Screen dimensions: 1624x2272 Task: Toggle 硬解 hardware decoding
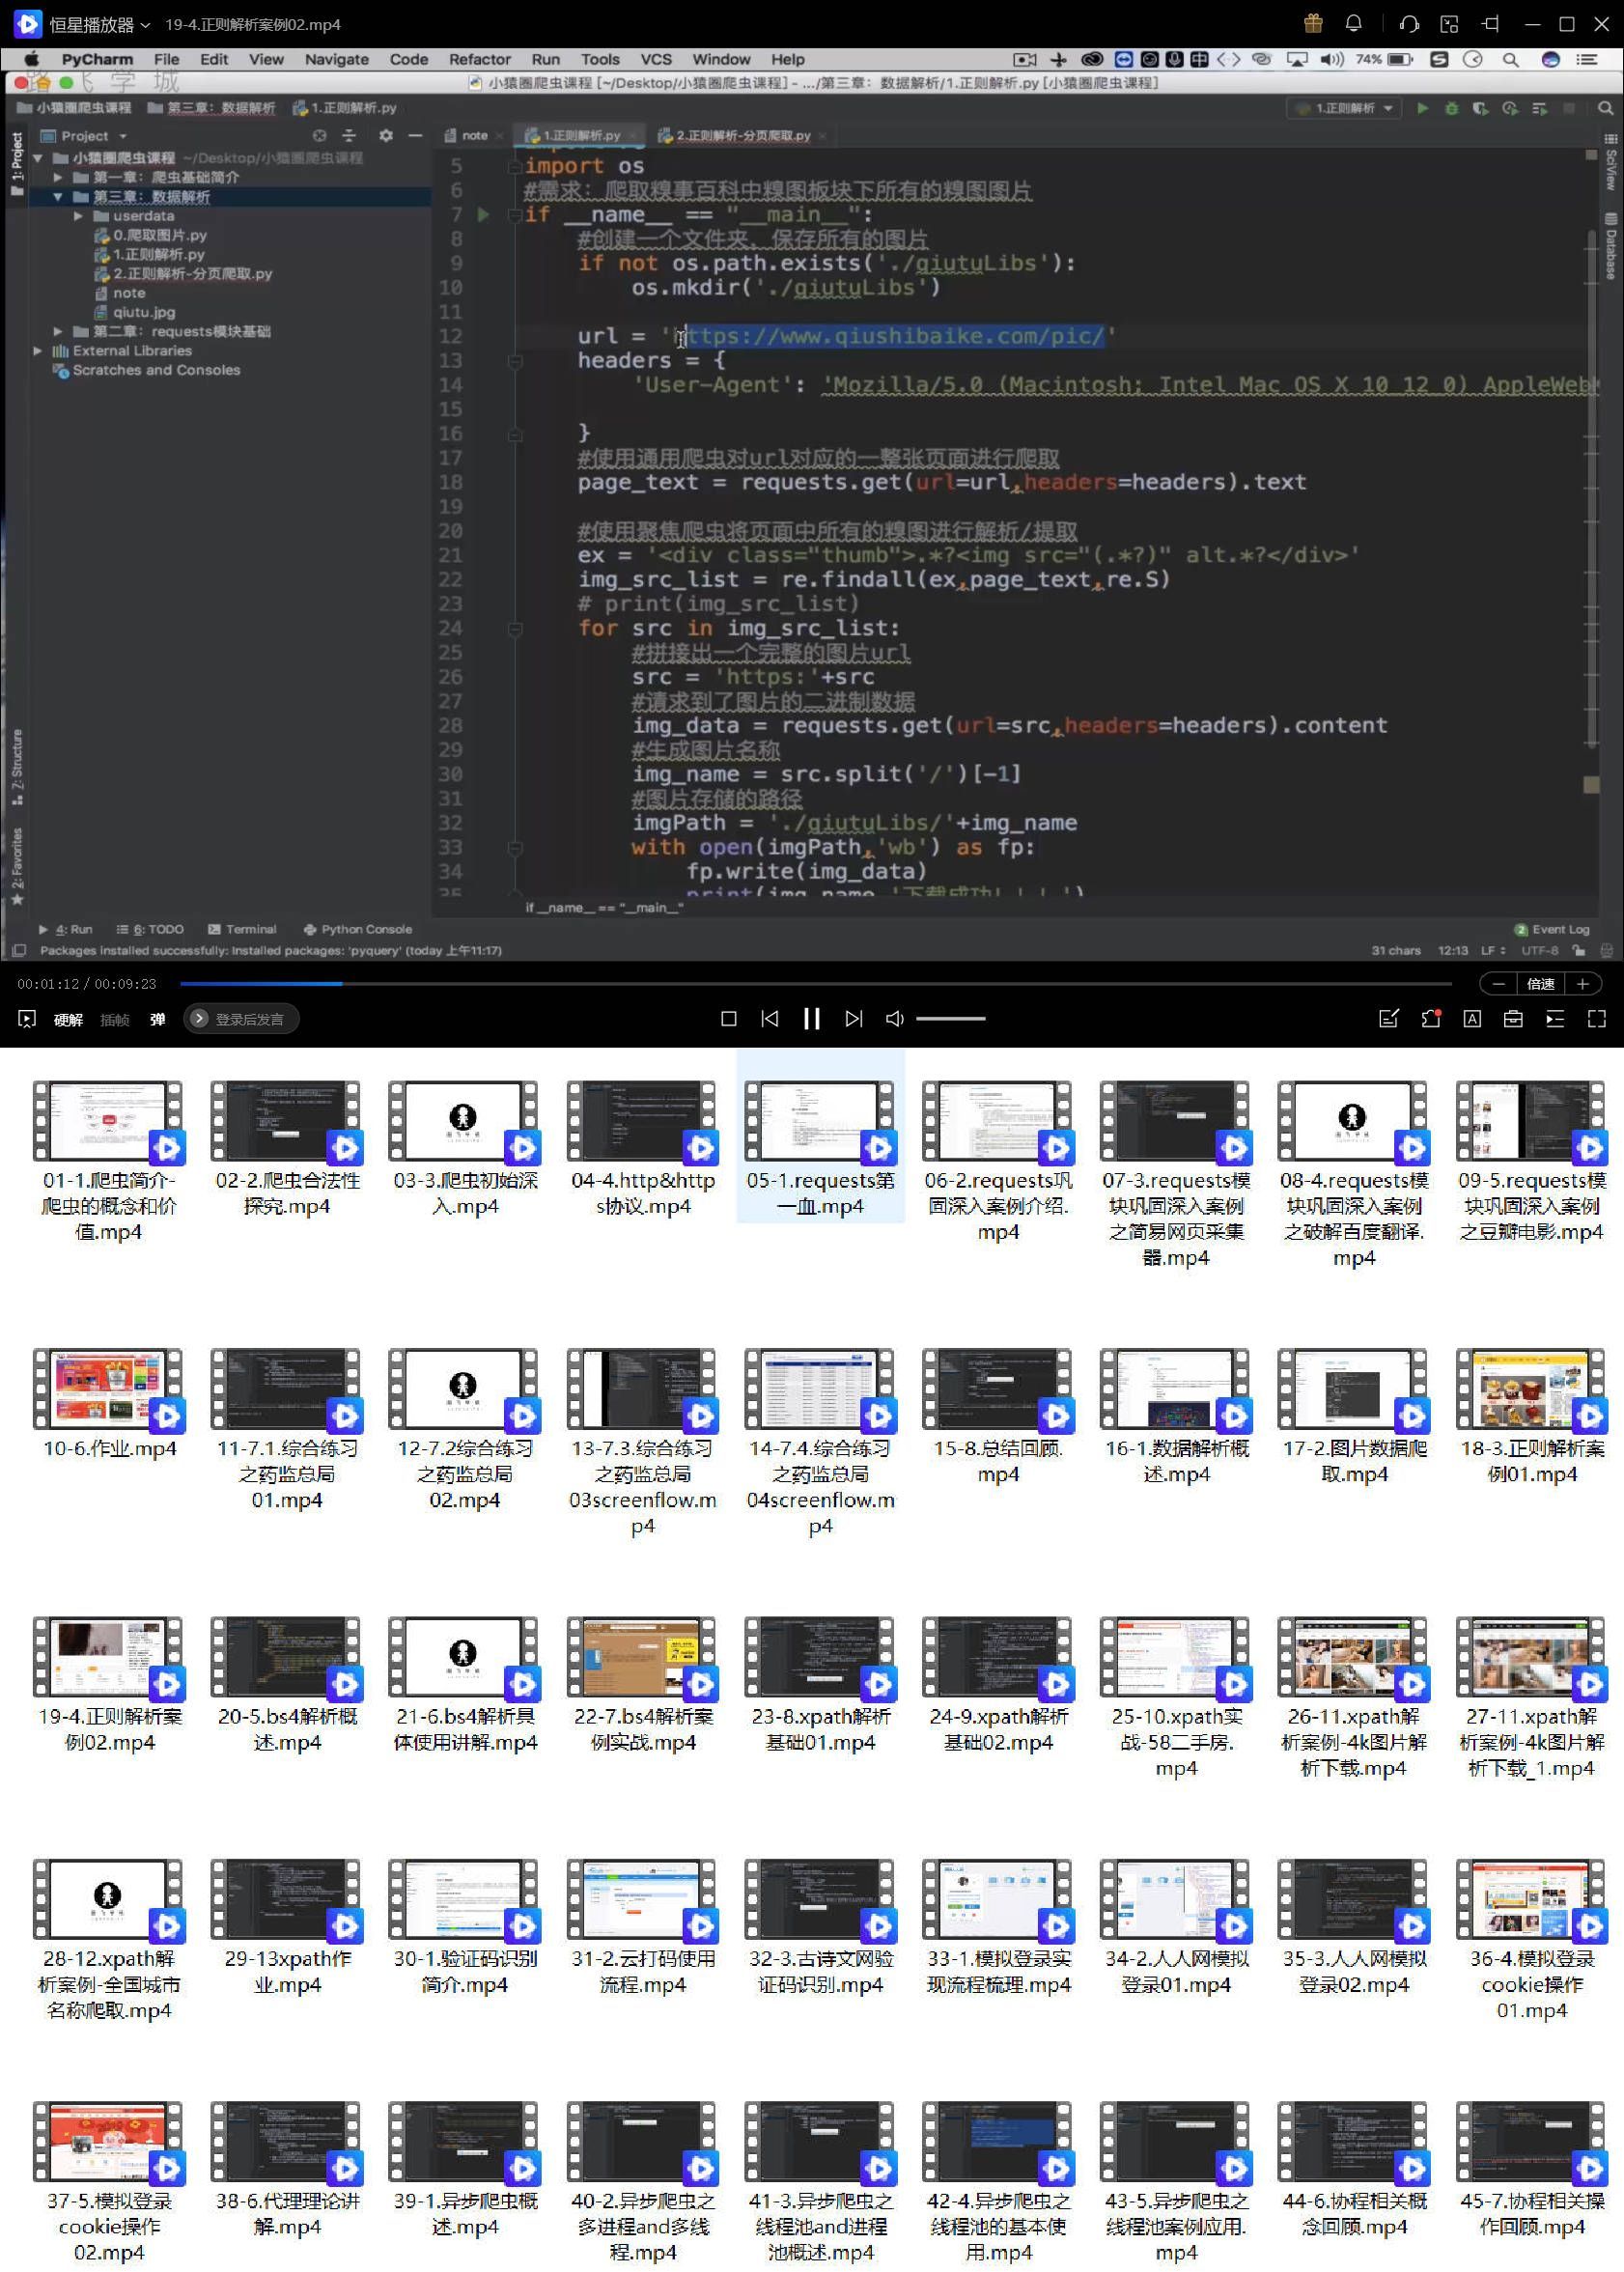point(68,1019)
